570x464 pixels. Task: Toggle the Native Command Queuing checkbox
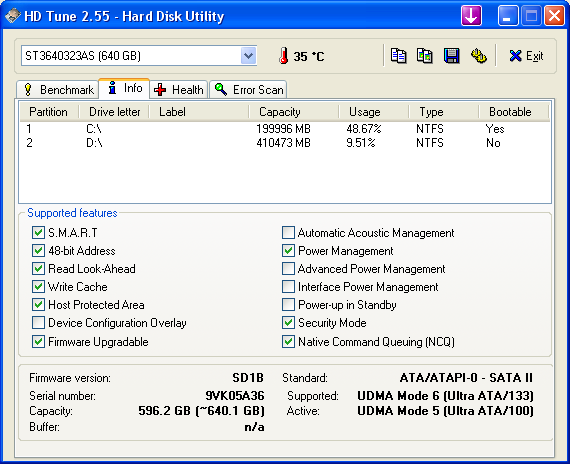tap(288, 341)
